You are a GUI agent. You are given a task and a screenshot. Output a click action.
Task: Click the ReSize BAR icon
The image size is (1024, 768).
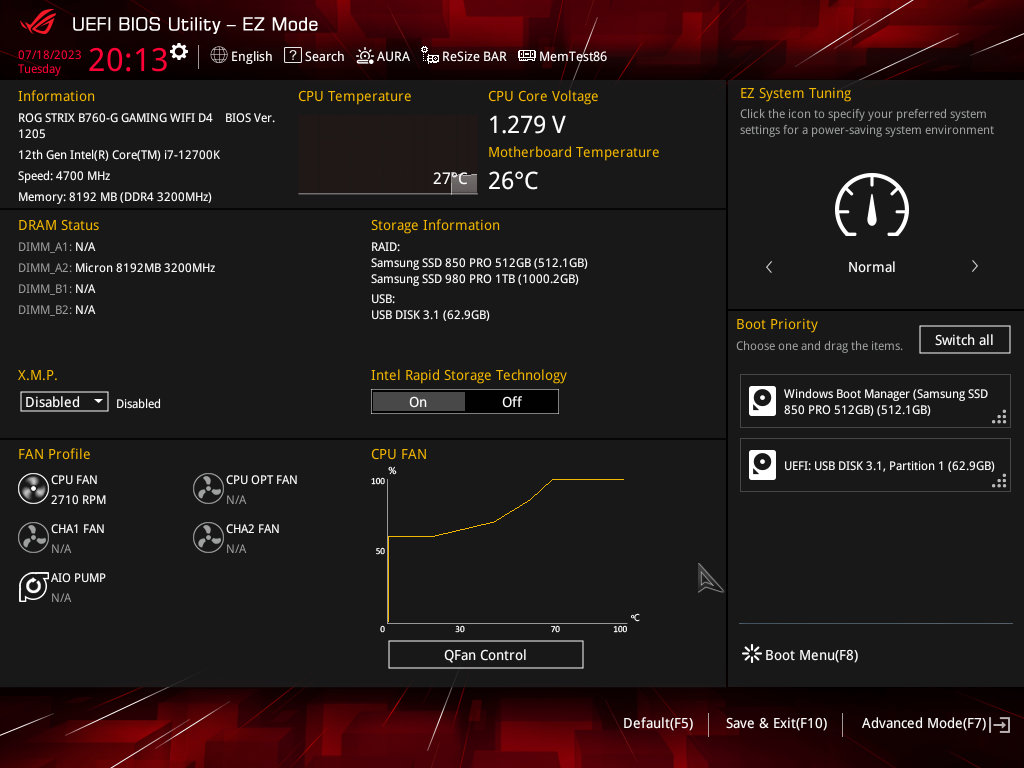pos(430,56)
